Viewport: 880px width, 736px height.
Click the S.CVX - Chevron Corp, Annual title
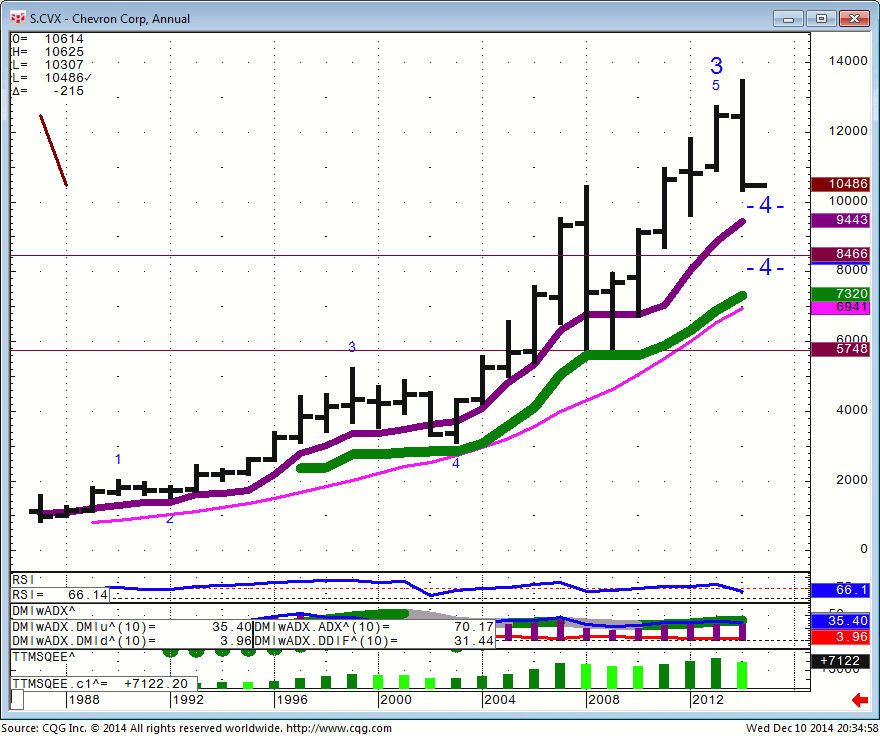tap(110, 19)
